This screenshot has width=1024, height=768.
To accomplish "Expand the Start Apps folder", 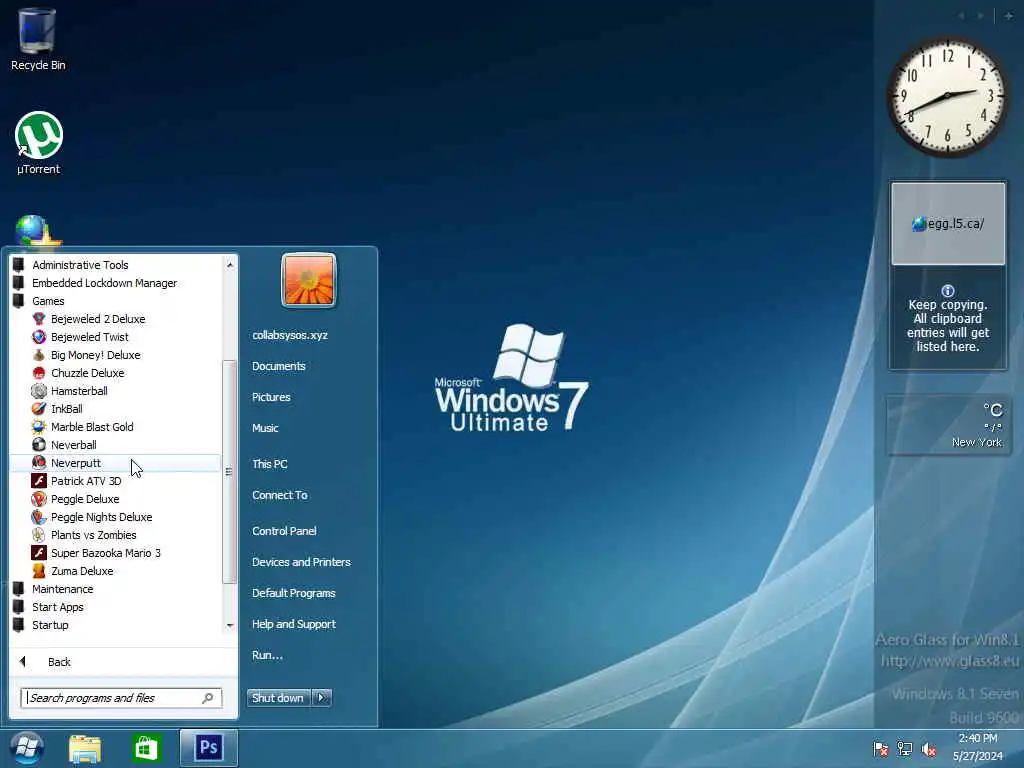I will (x=57, y=607).
